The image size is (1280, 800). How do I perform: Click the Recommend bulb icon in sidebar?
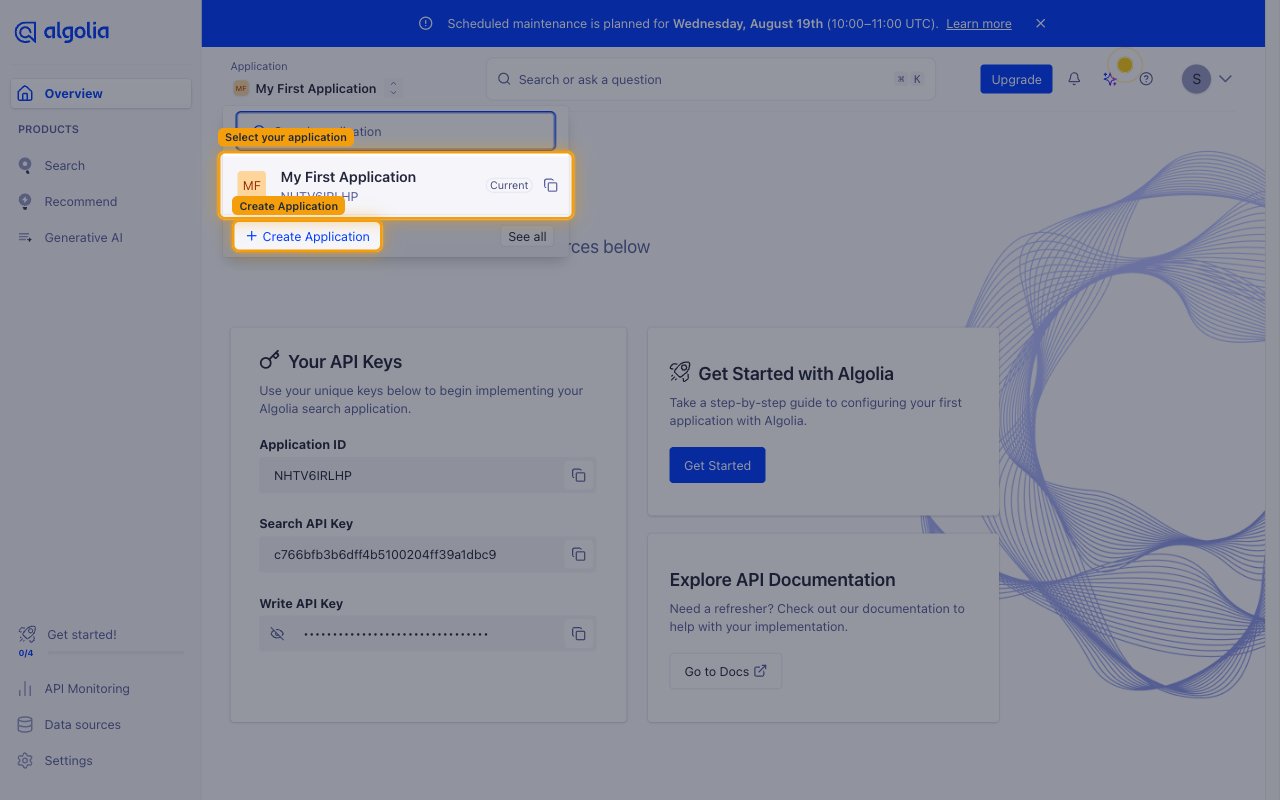(x=25, y=201)
